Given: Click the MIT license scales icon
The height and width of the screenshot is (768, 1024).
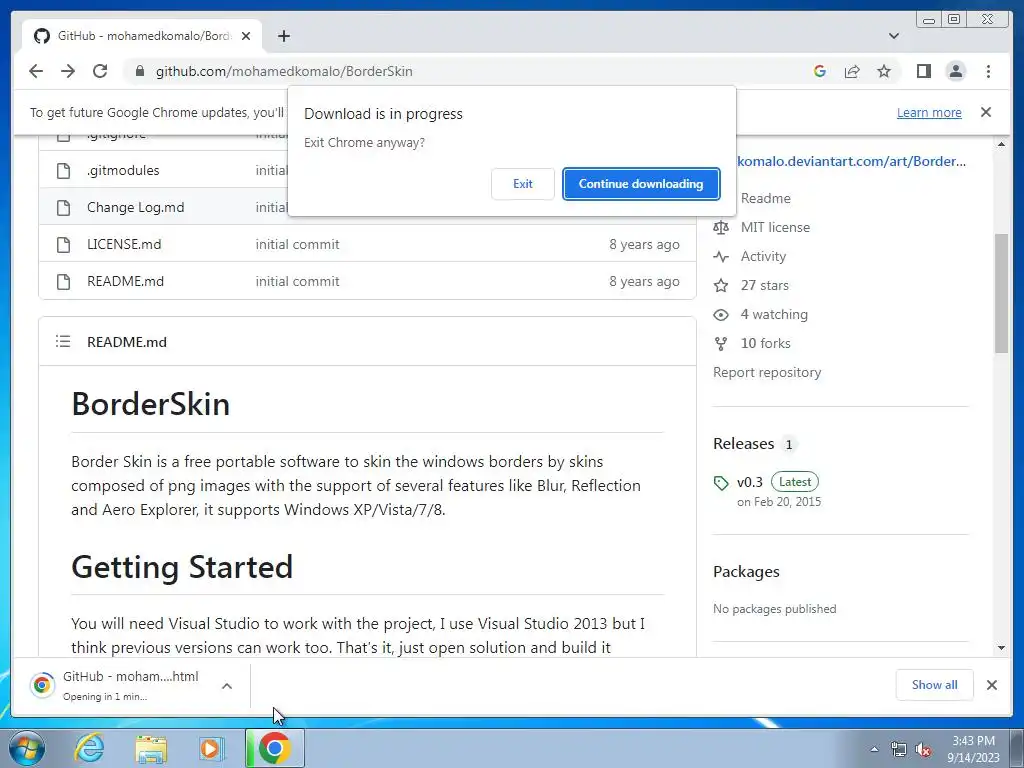Looking at the screenshot, I should point(721,227).
